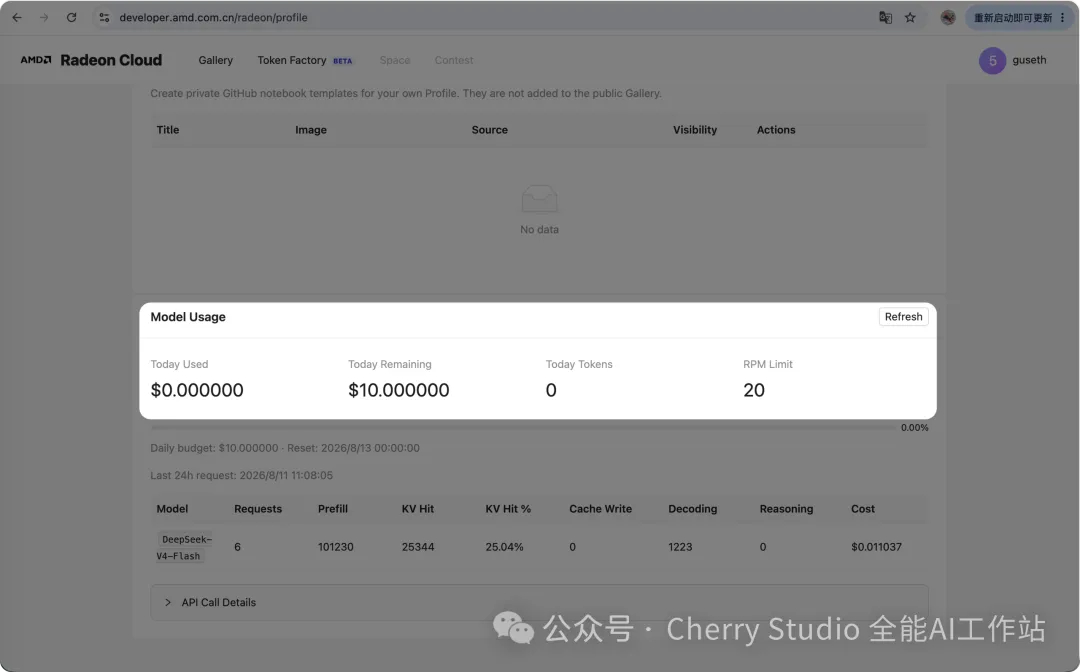Click the BETA badge next to Token Factory
The width and height of the screenshot is (1080, 672).
point(342,61)
